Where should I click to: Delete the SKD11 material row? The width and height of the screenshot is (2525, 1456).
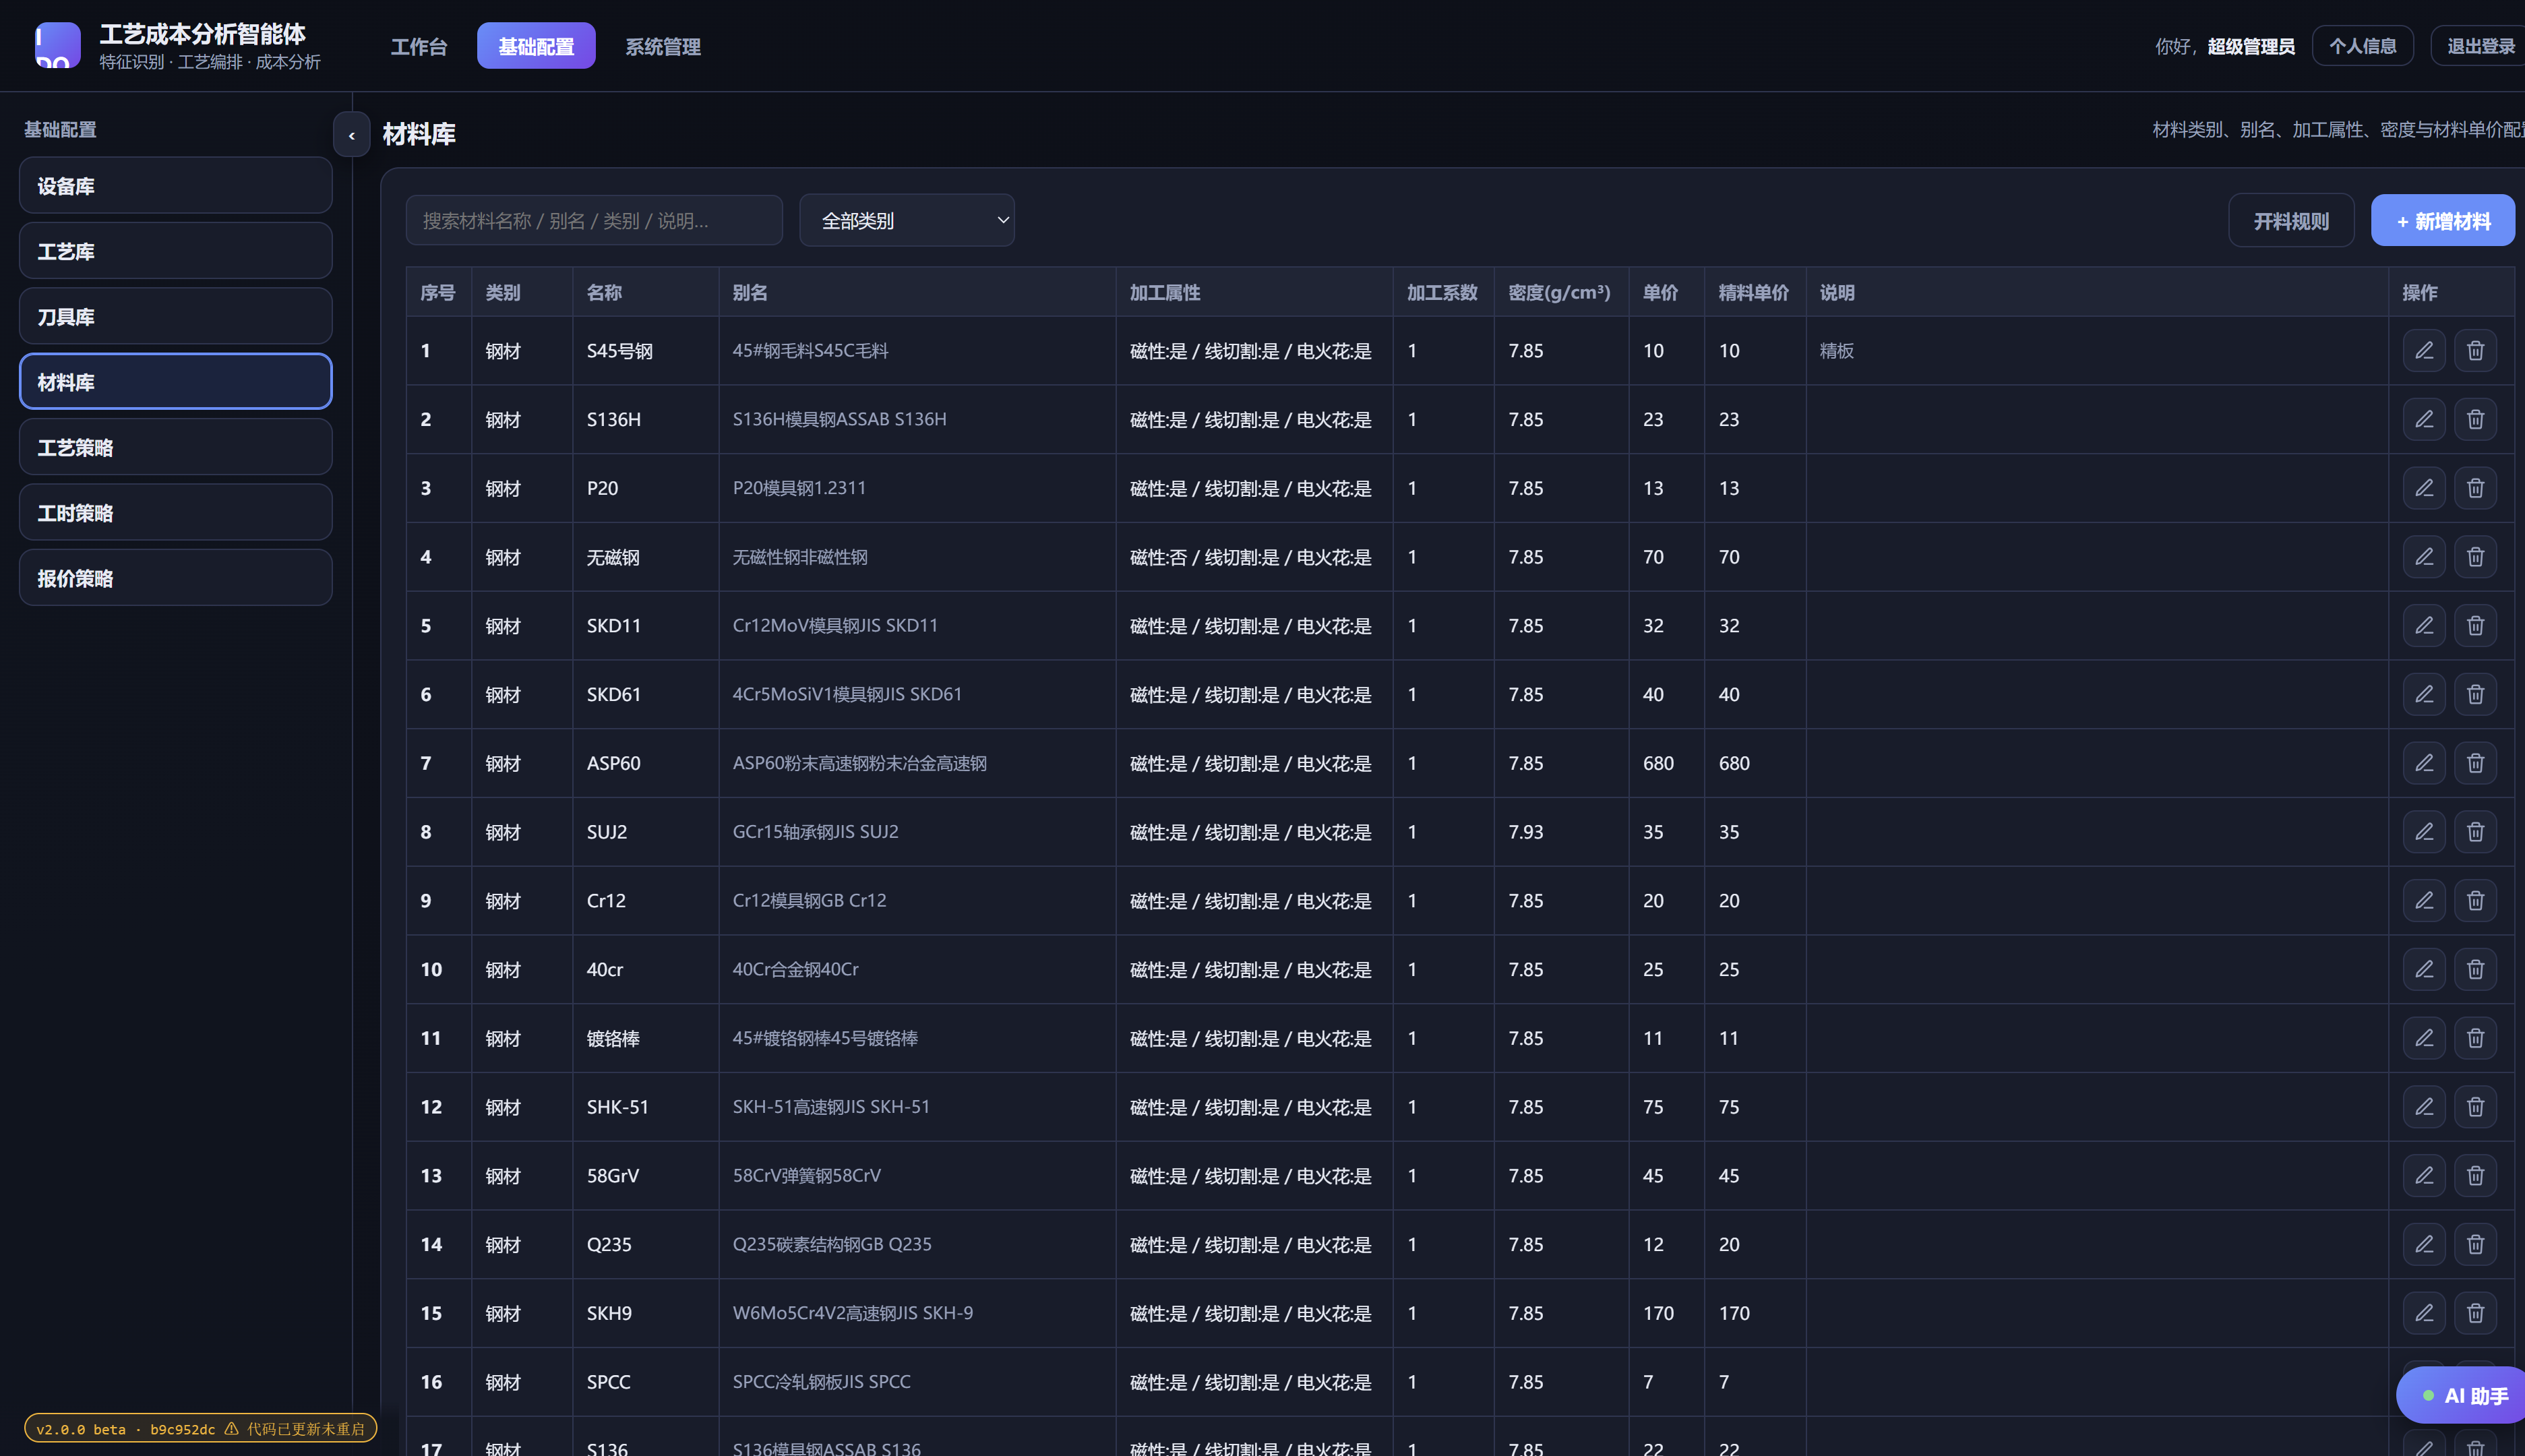(2475, 625)
